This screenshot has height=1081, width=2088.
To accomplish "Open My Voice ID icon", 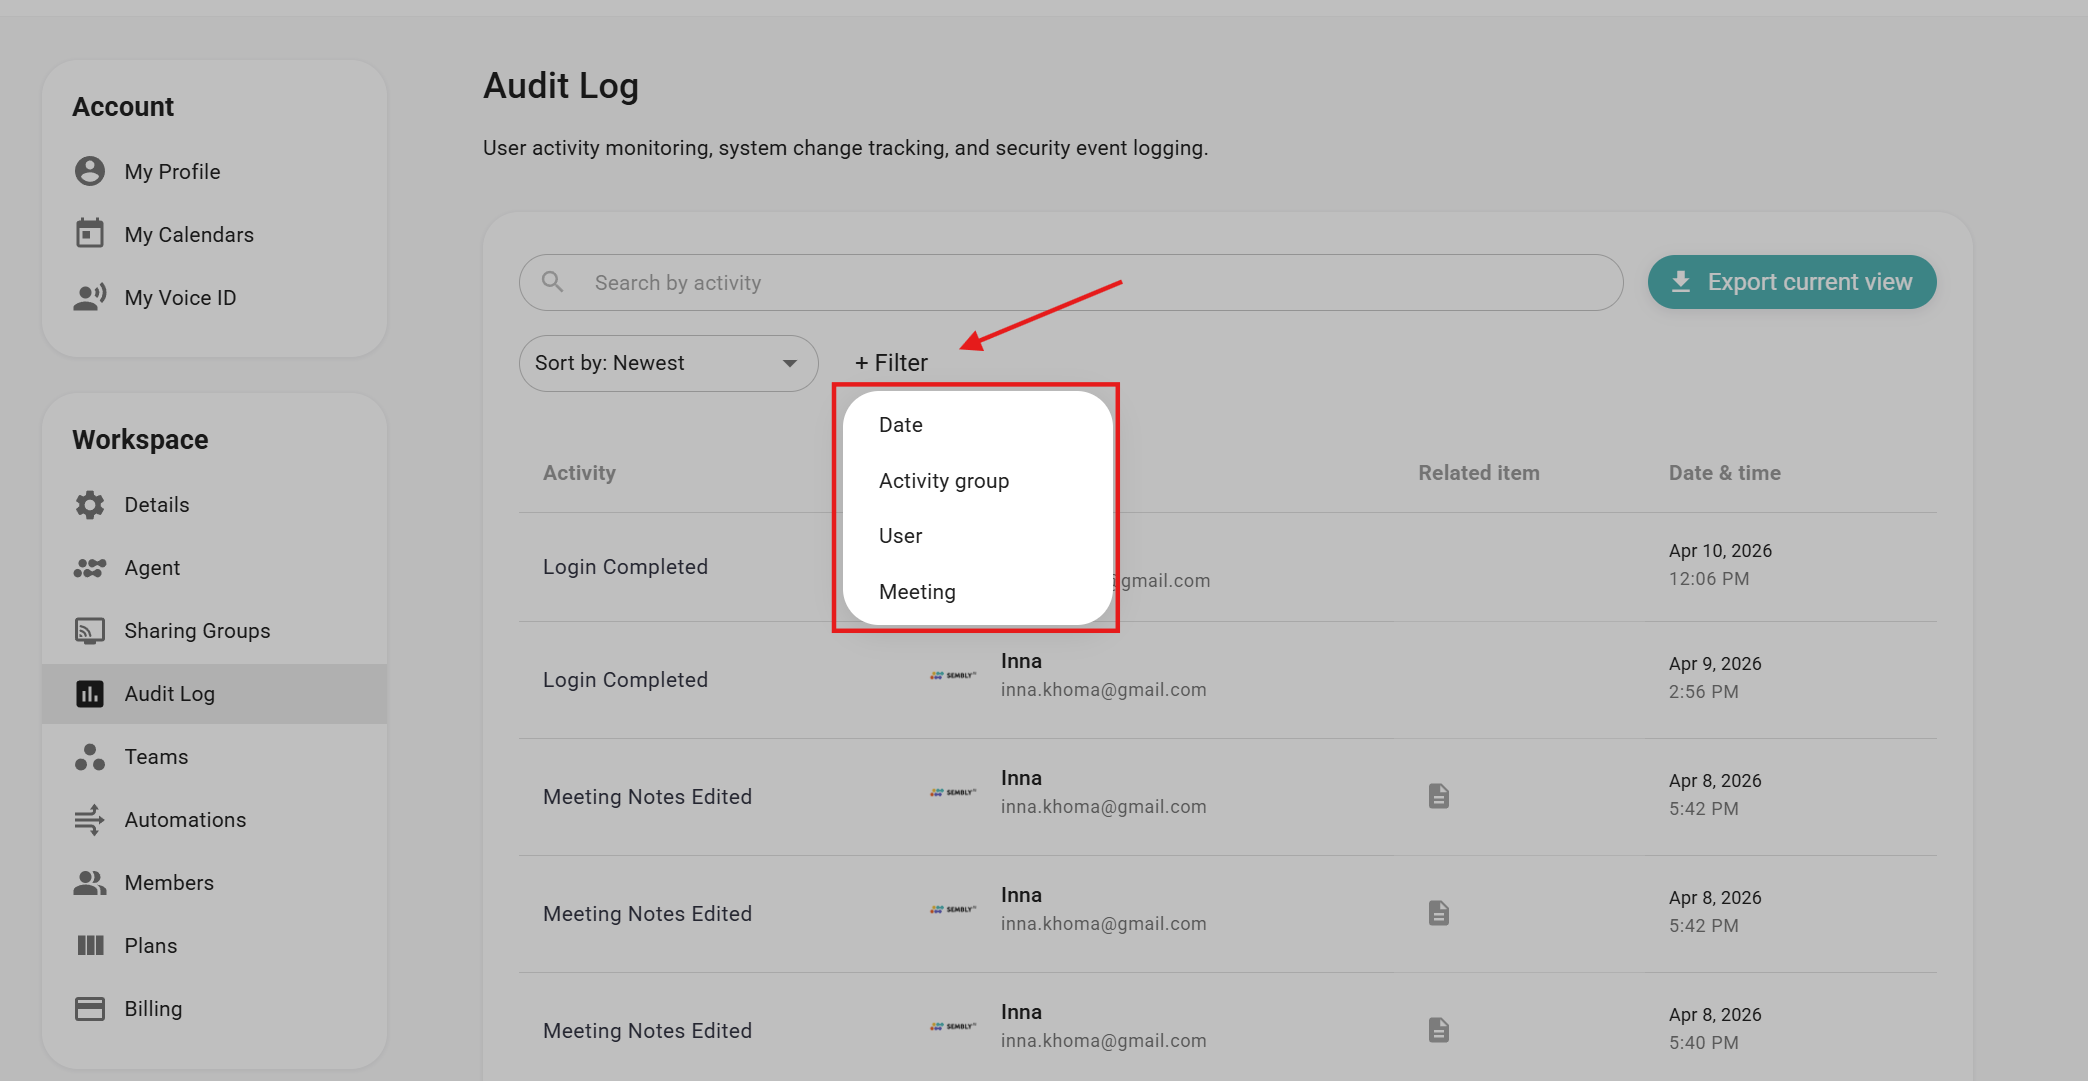I will click(x=90, y=297).
